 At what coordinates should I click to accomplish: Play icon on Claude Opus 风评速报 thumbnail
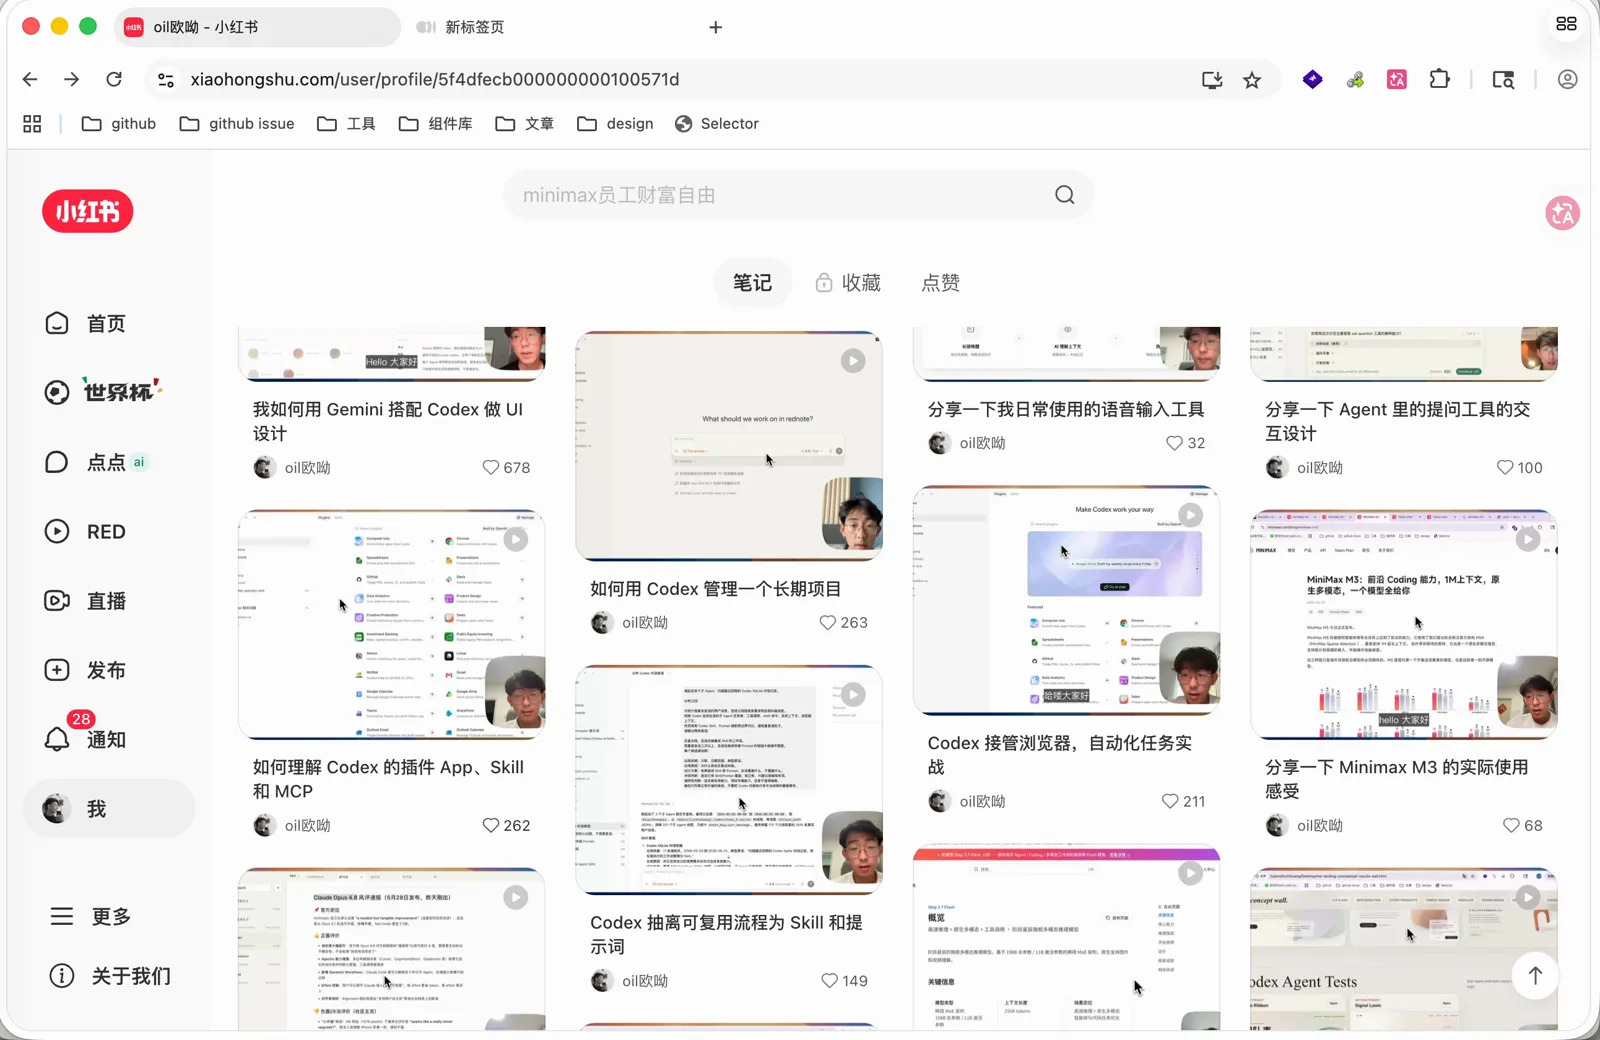click(x=515, y=897)
